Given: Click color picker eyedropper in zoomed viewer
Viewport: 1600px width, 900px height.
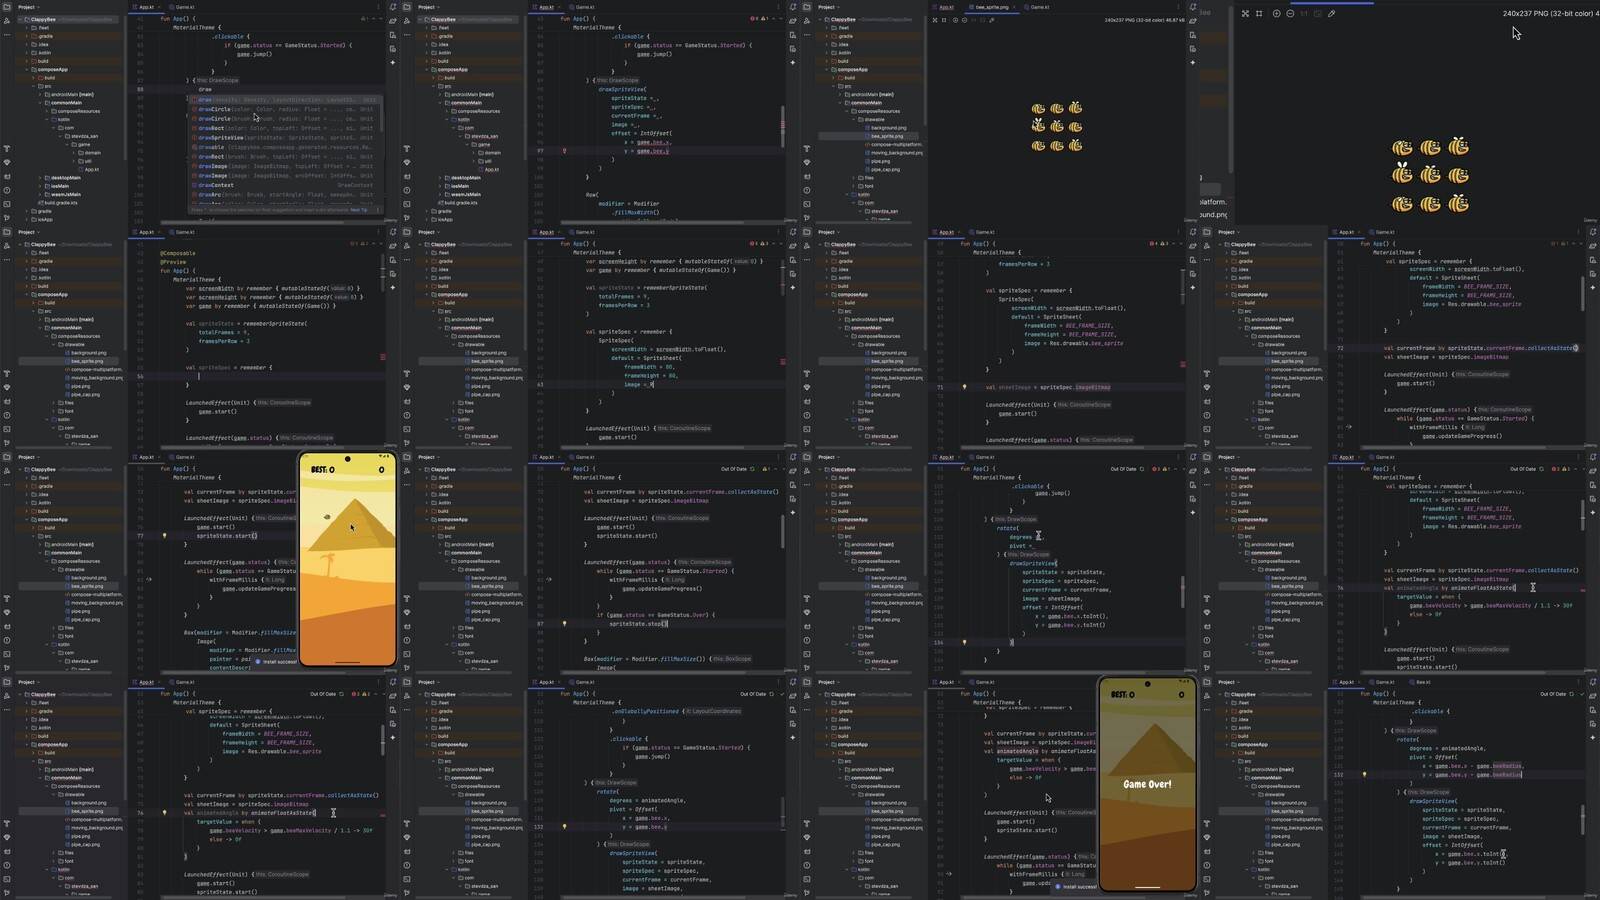Looking at the screenshot, I should coord(1331,13).
